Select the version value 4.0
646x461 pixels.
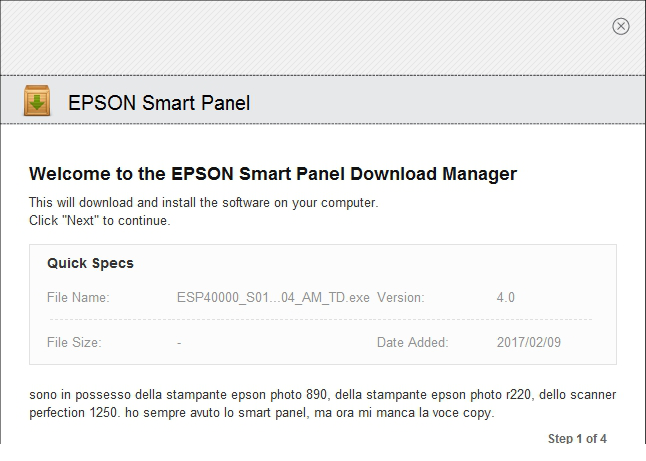[x=506, y=297]
